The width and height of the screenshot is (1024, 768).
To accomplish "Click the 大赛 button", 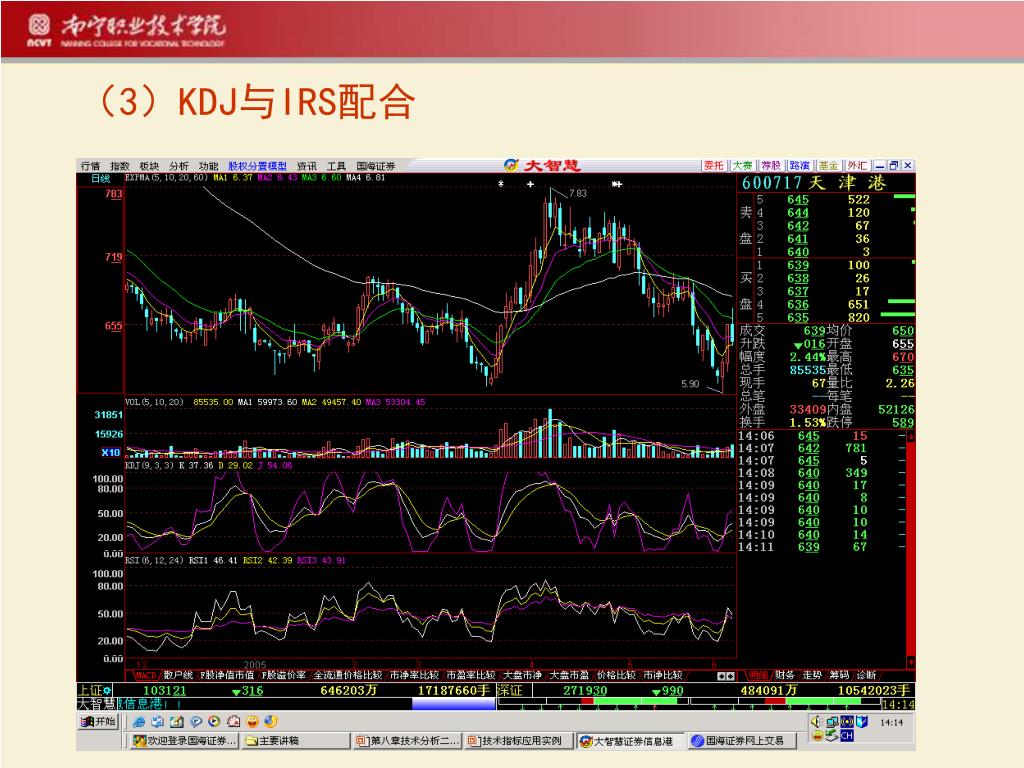I will (743, 166).
